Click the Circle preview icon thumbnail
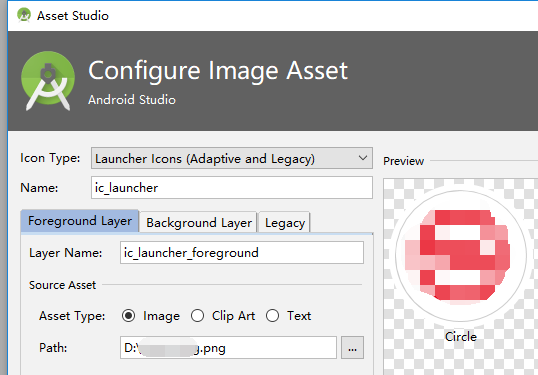Image resolution: width=538 pixels, height=375 pixels. point(461,256)
